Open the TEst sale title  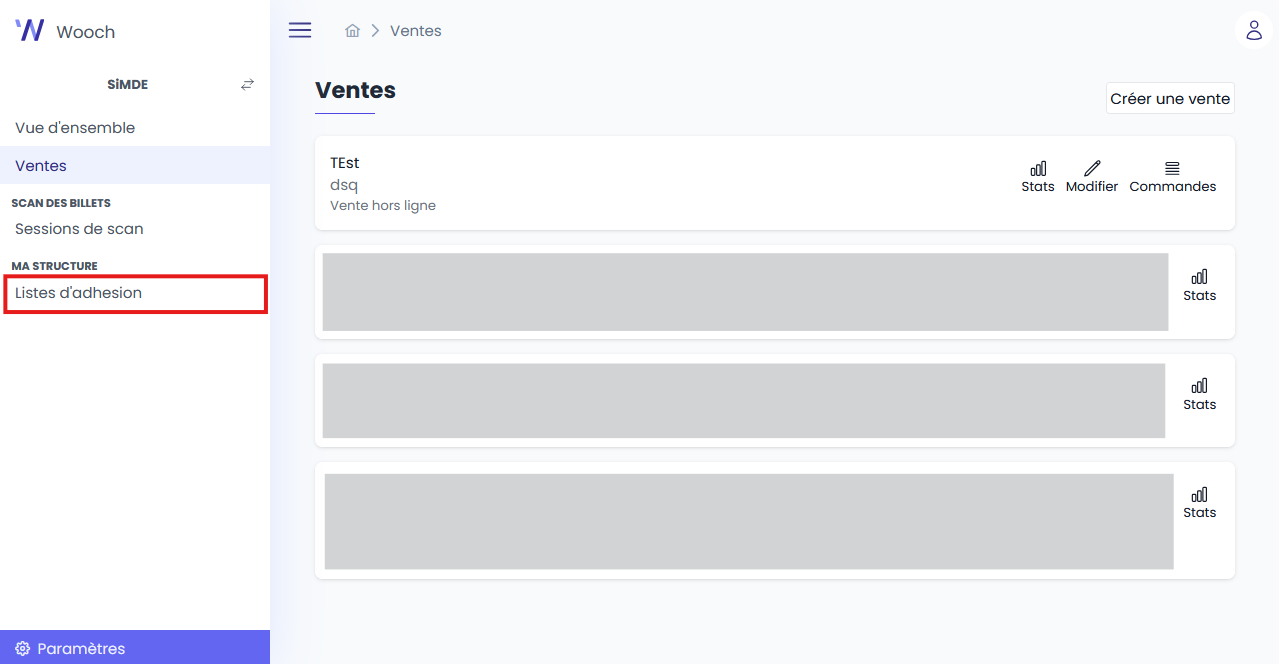[x=345, y=163]
